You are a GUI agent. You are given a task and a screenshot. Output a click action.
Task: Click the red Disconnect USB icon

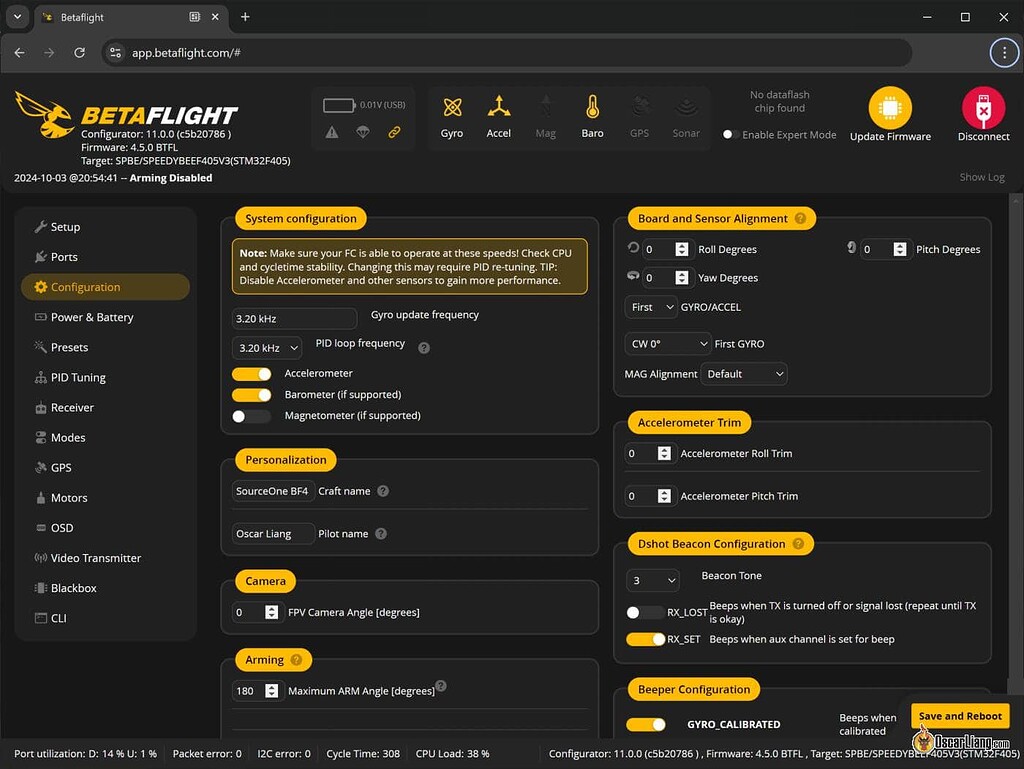pyautogui.click(x=984, y=108)
